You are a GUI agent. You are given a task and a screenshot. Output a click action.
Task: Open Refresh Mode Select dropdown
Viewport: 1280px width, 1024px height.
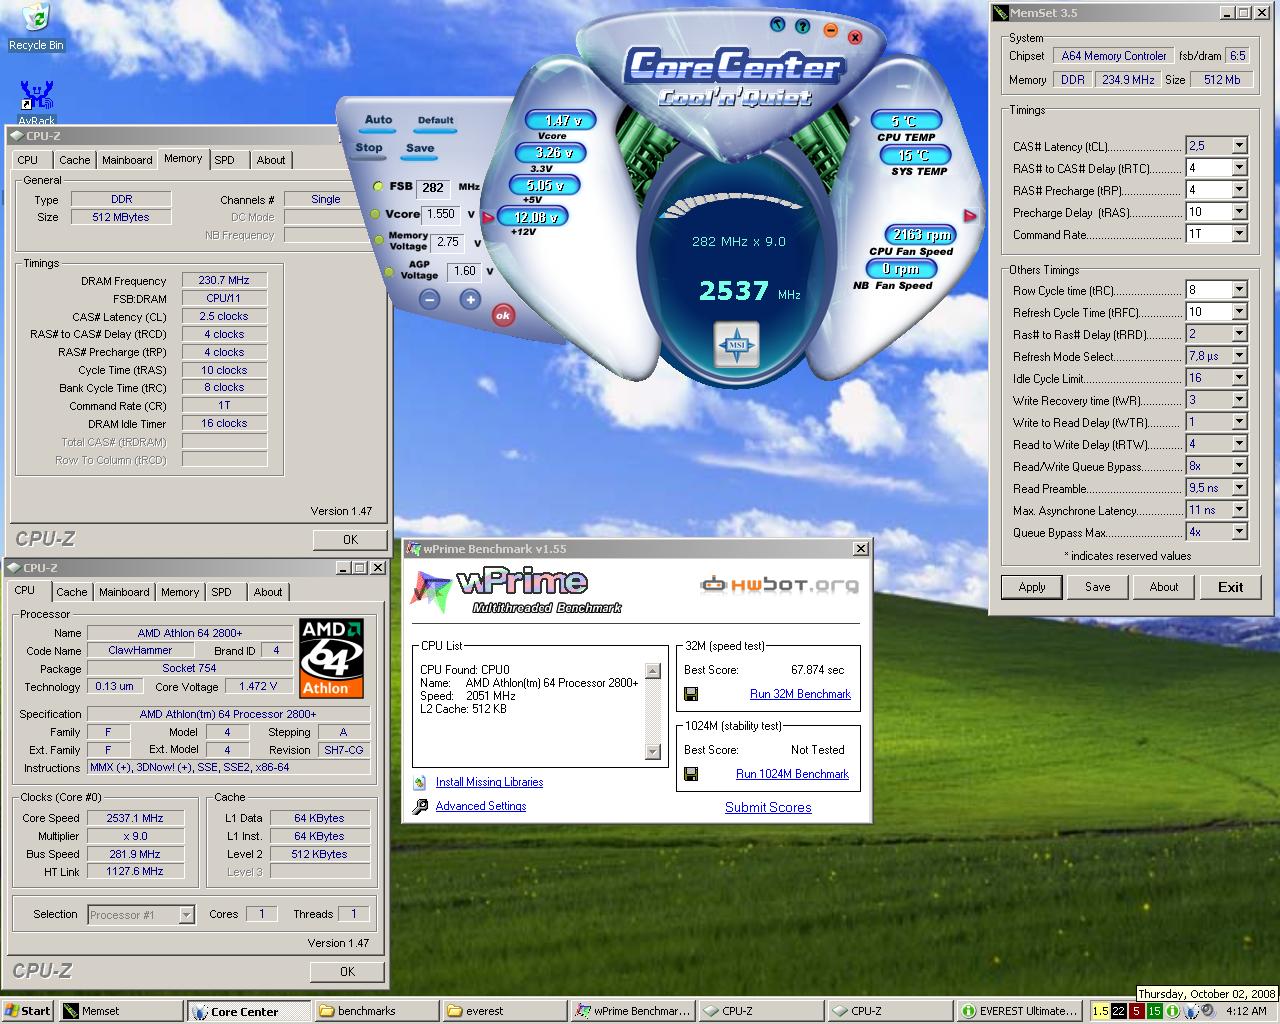1239,356
